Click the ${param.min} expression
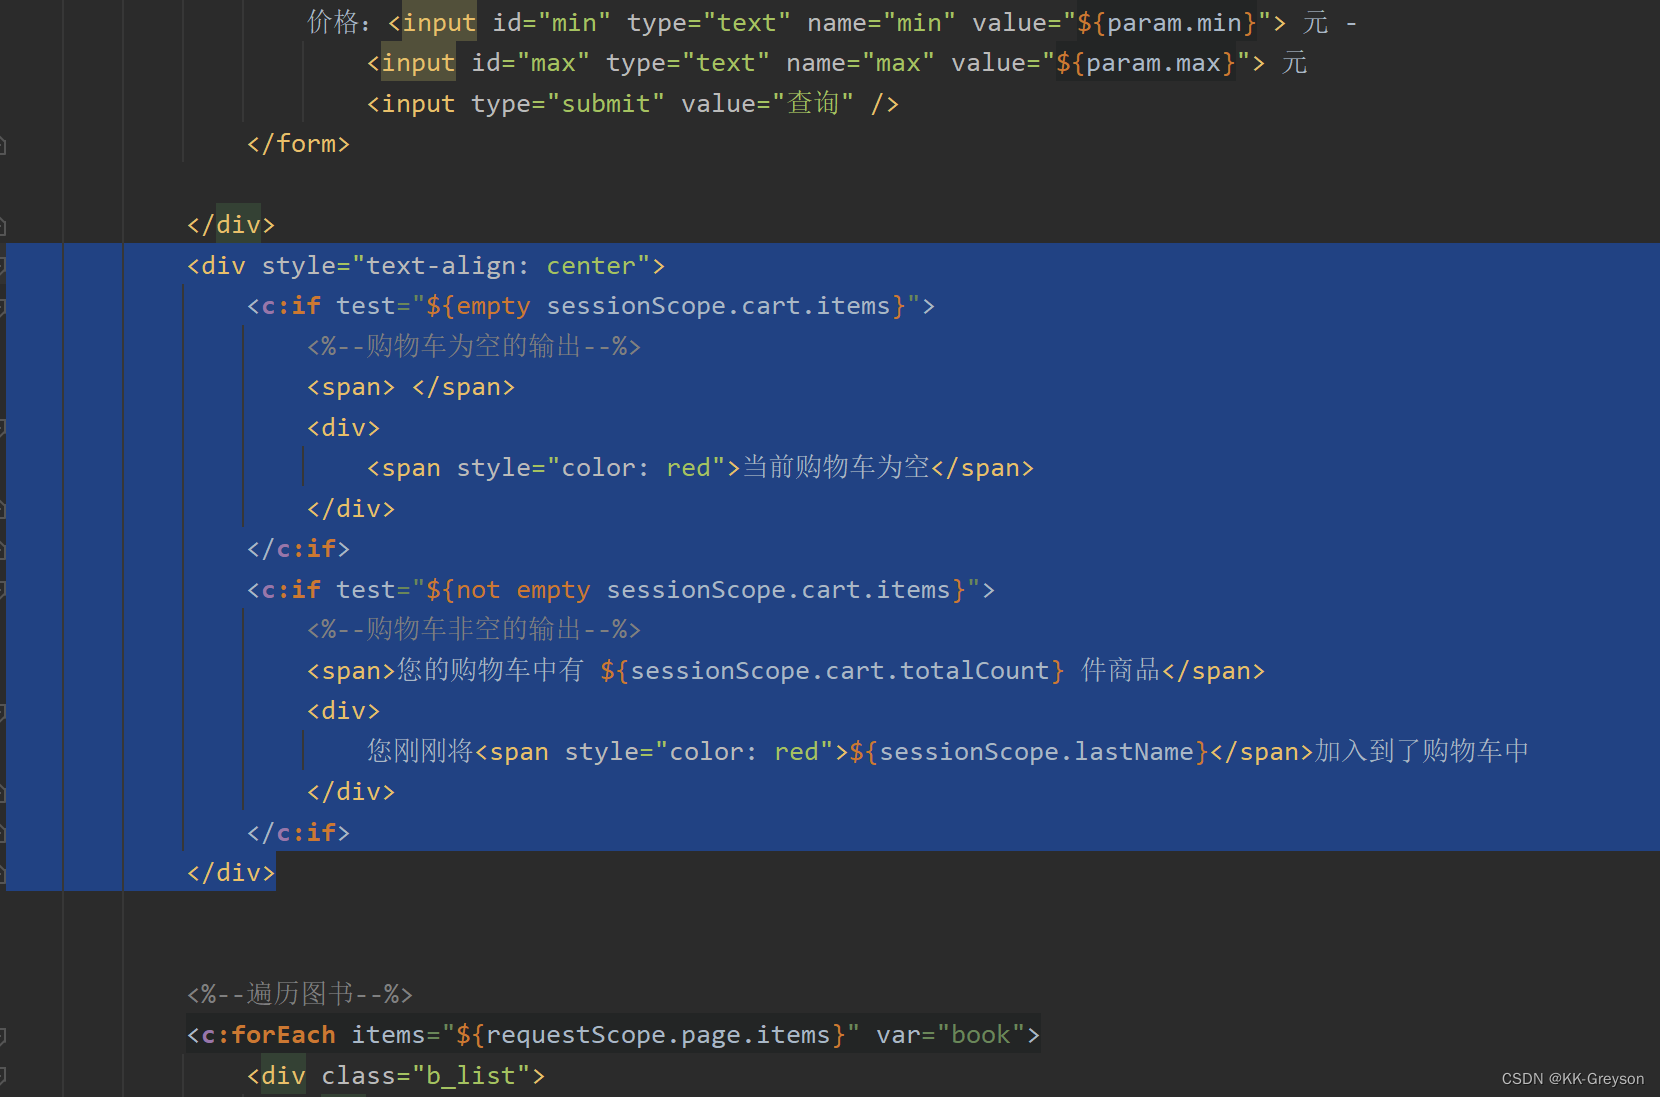This screenshot has height=1097, width=1660. click(1166, 22)
